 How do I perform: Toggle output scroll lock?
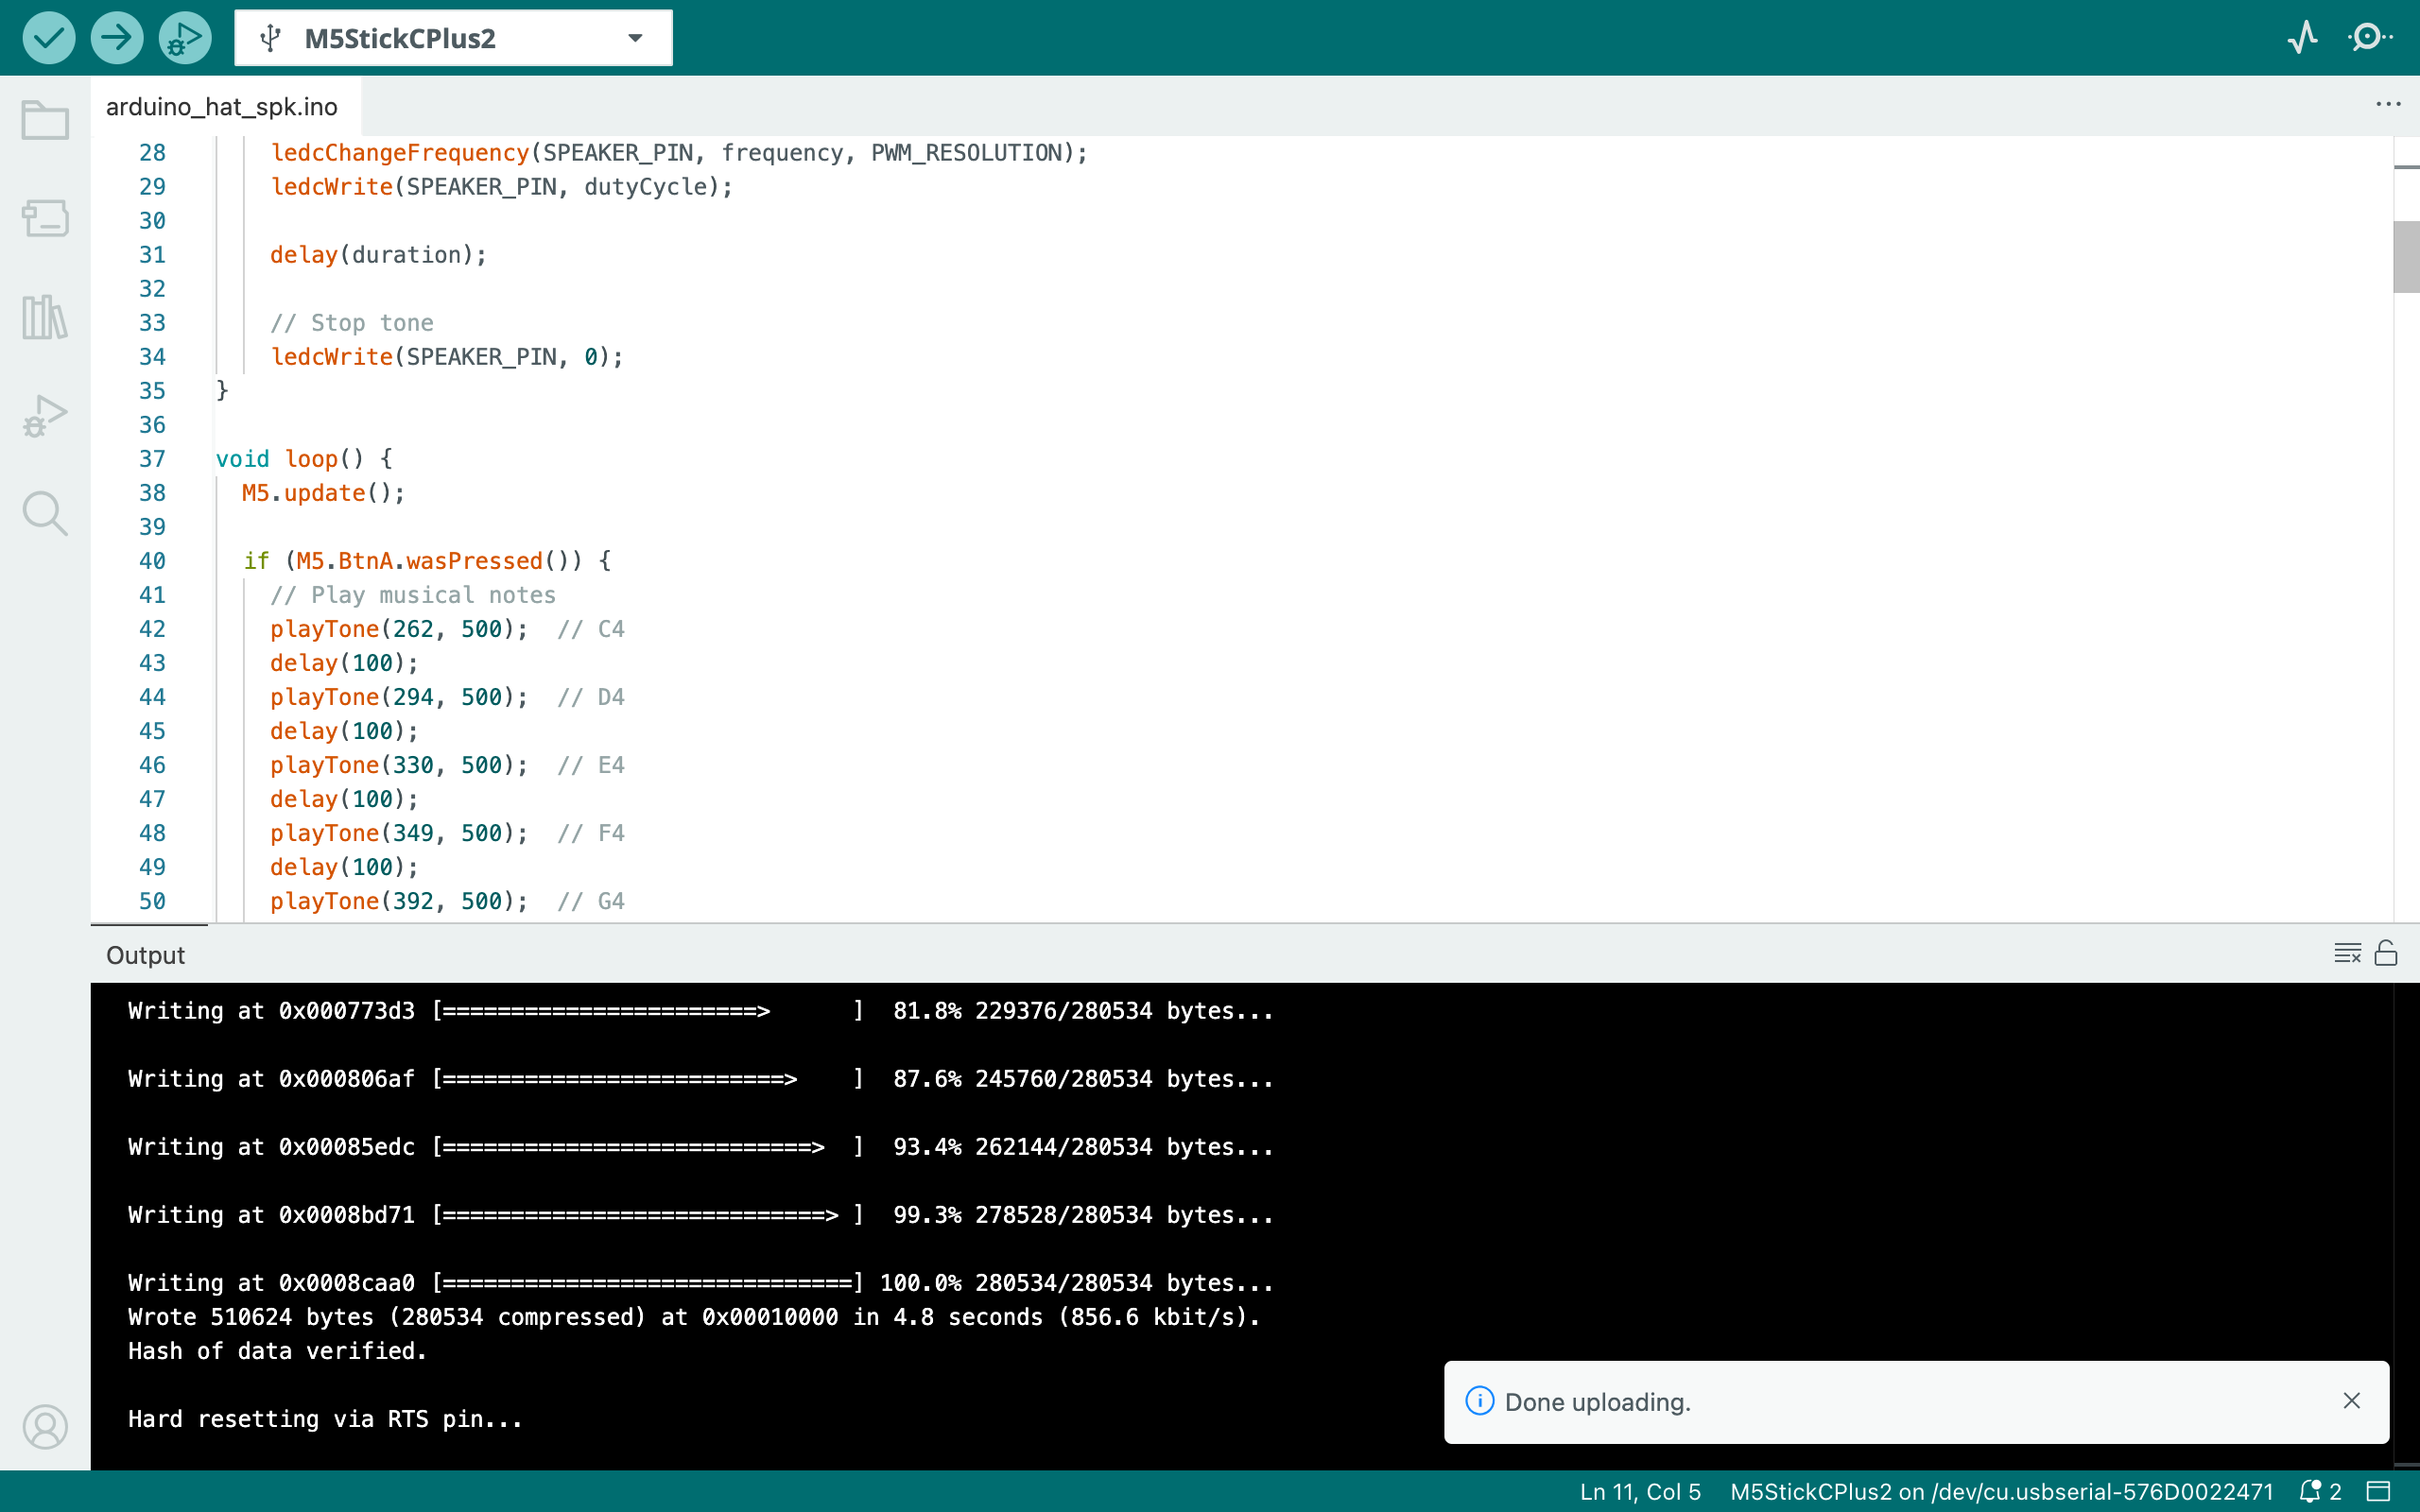click(x=2386, y=953)
